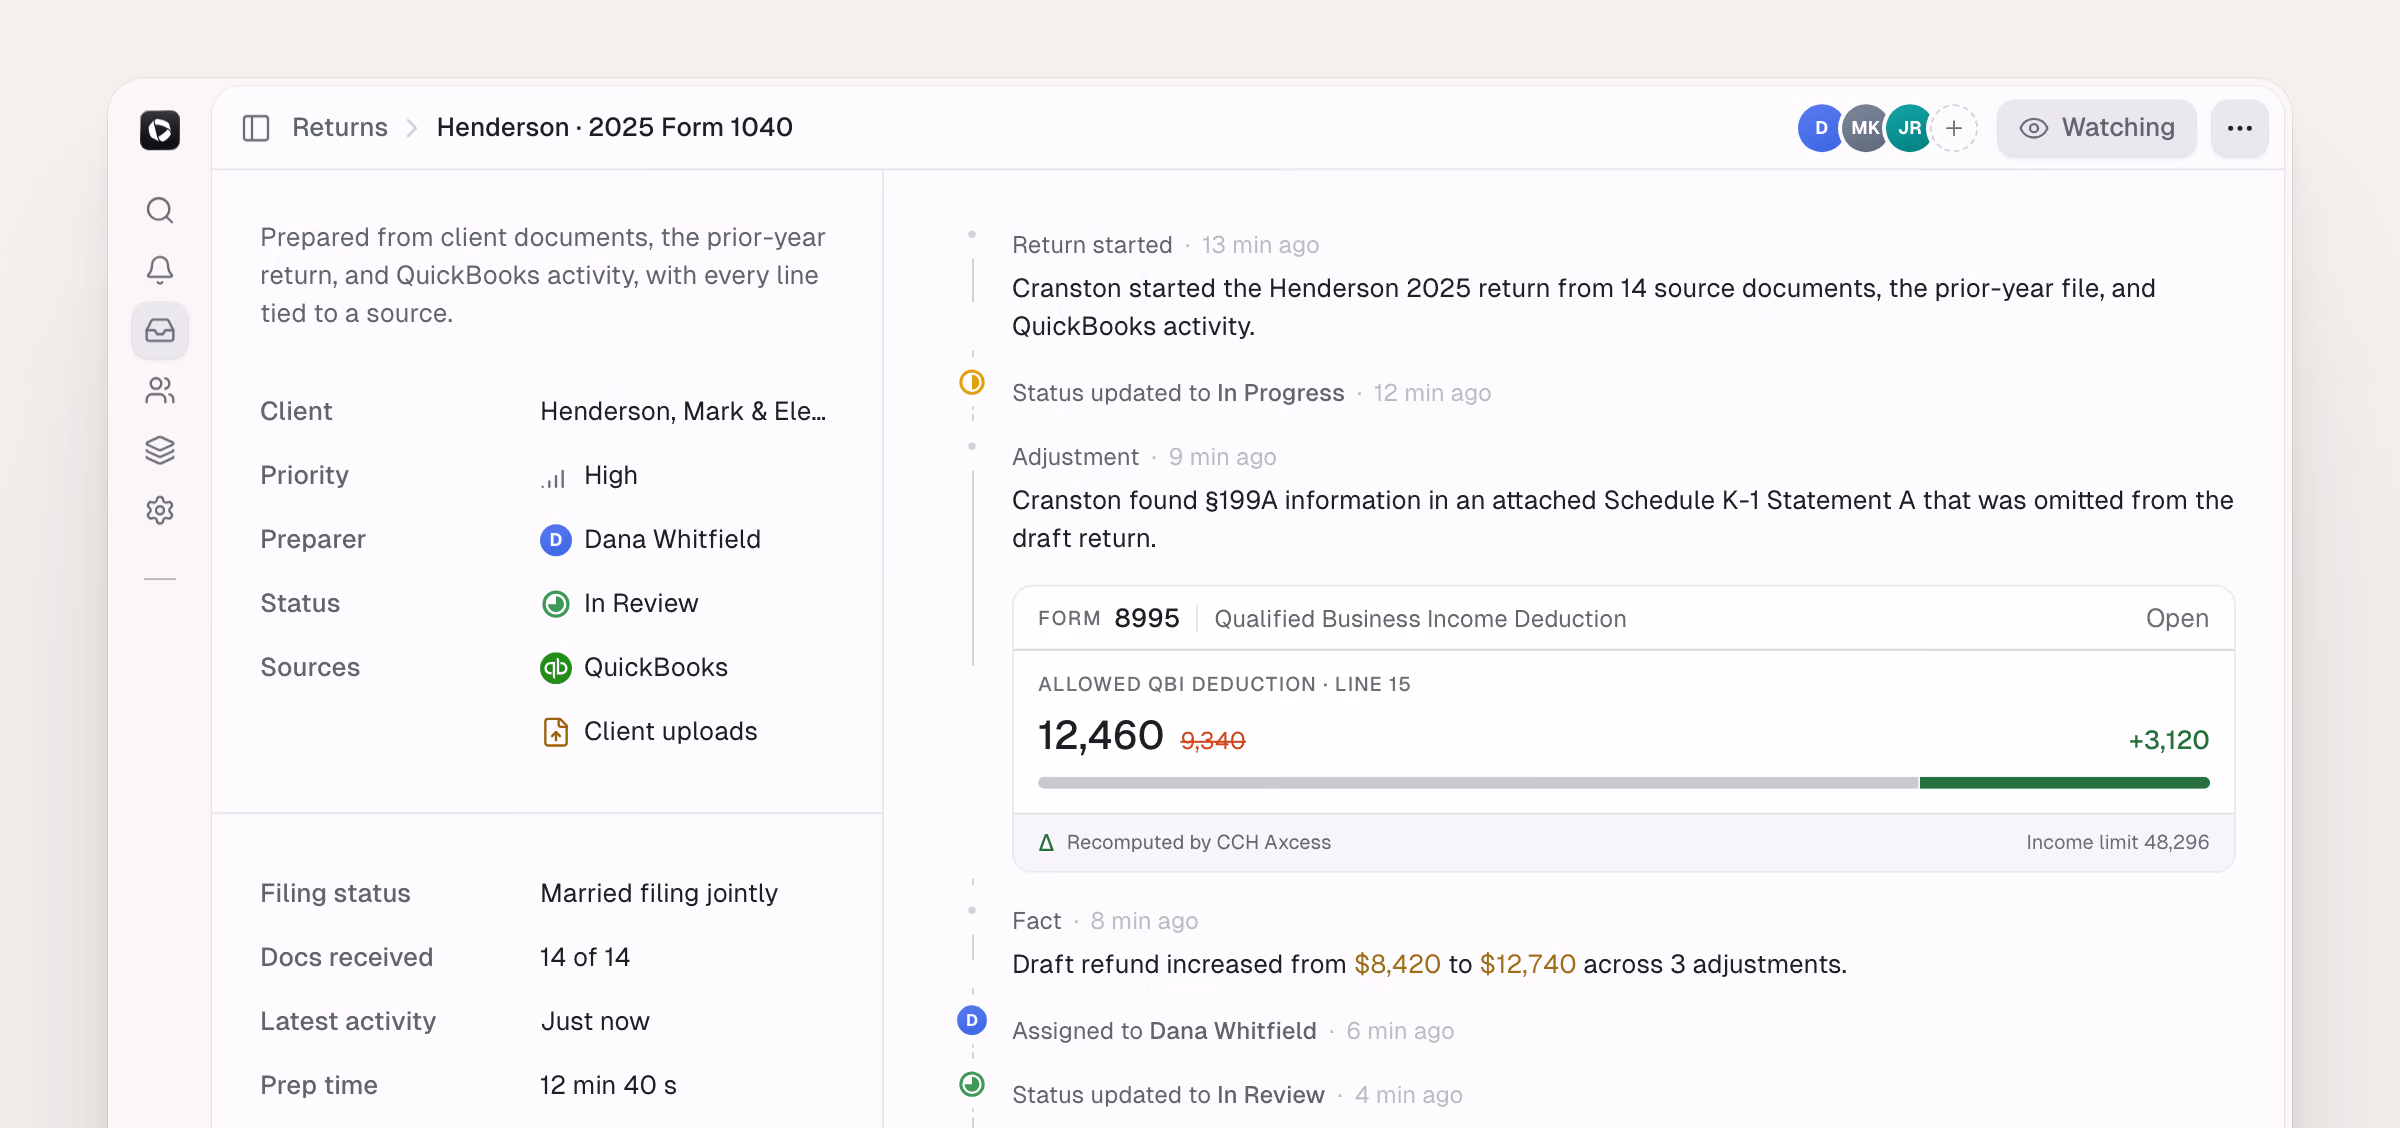
Task: Add a collaborator with plus button
Action: pos(1954,128)
